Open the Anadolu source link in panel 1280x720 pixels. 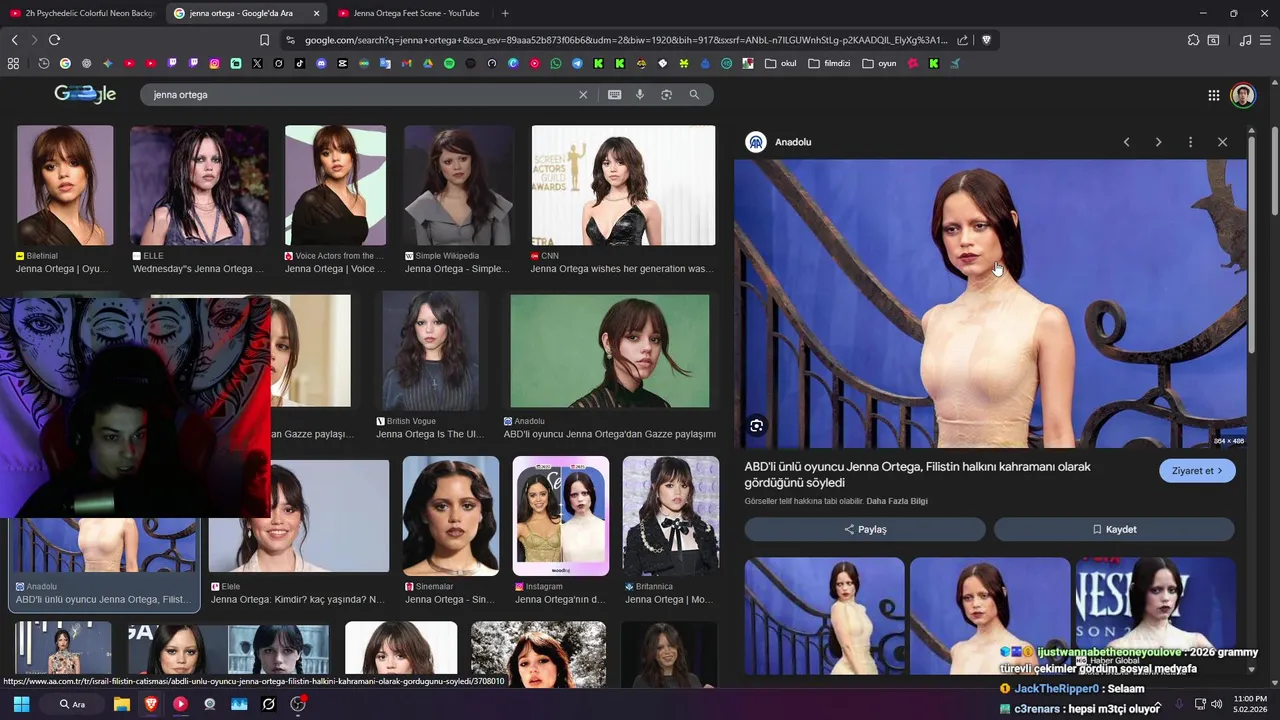tap(779, 142)
